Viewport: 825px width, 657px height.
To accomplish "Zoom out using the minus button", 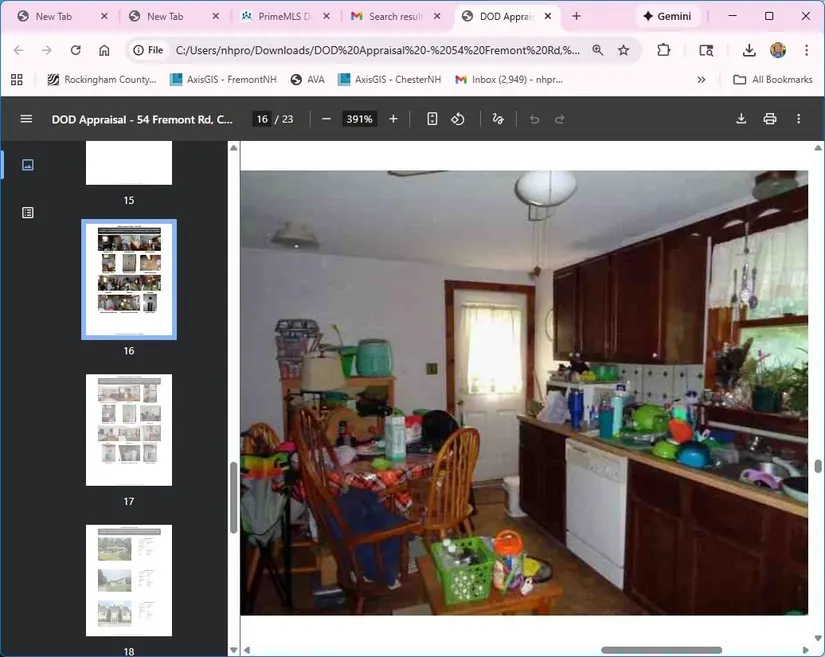I will click(x=326, y=119).
